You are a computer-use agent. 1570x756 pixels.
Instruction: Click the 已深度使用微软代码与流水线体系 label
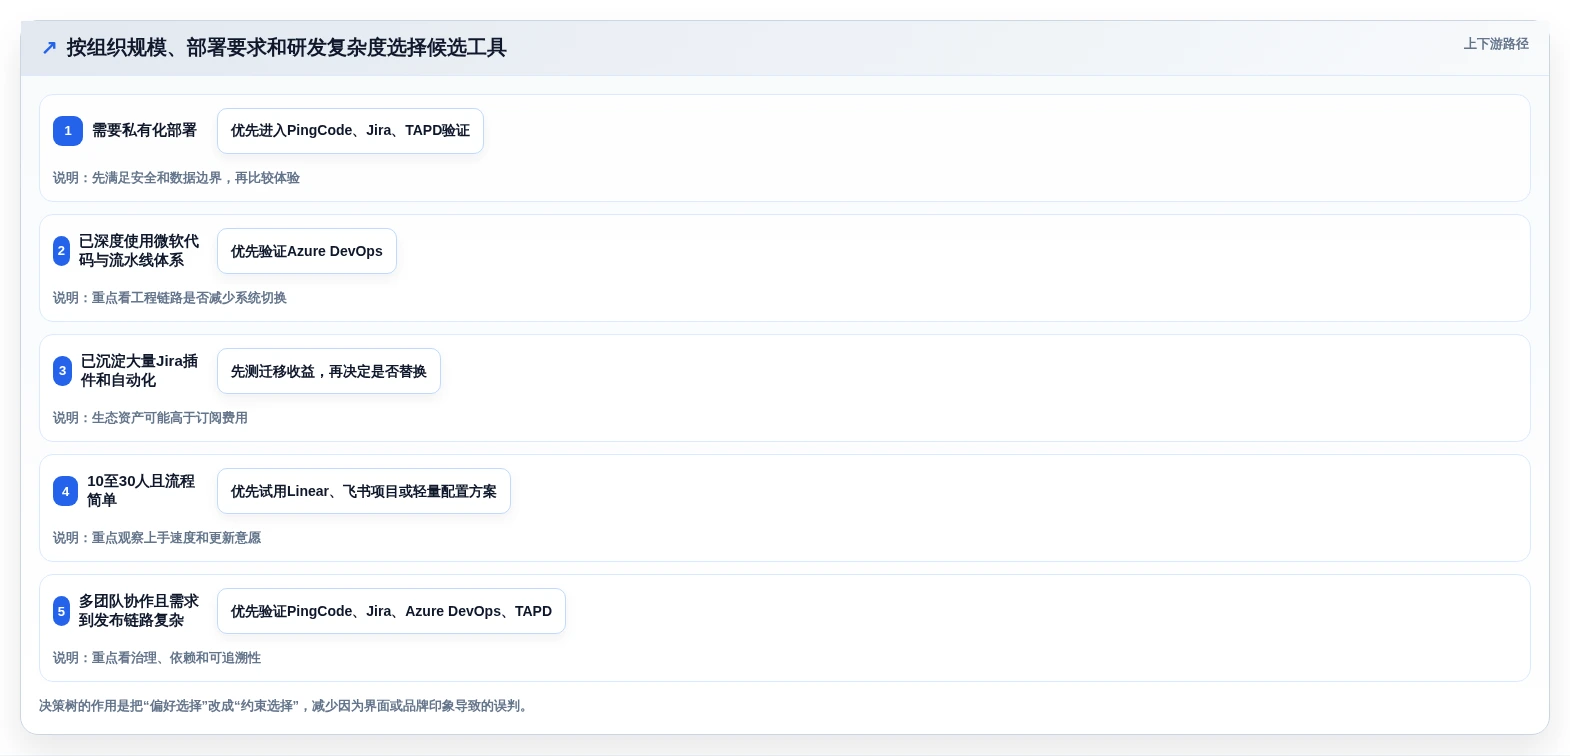pyautogui.click(x=139, y=251)
